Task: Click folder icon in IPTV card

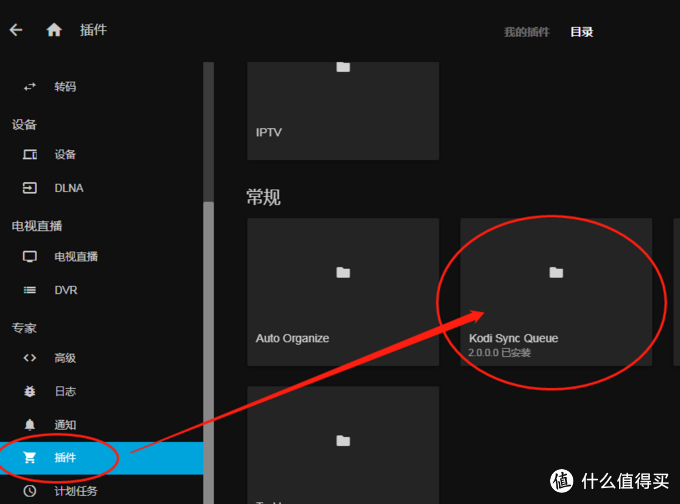Action: tap(343, 67)
